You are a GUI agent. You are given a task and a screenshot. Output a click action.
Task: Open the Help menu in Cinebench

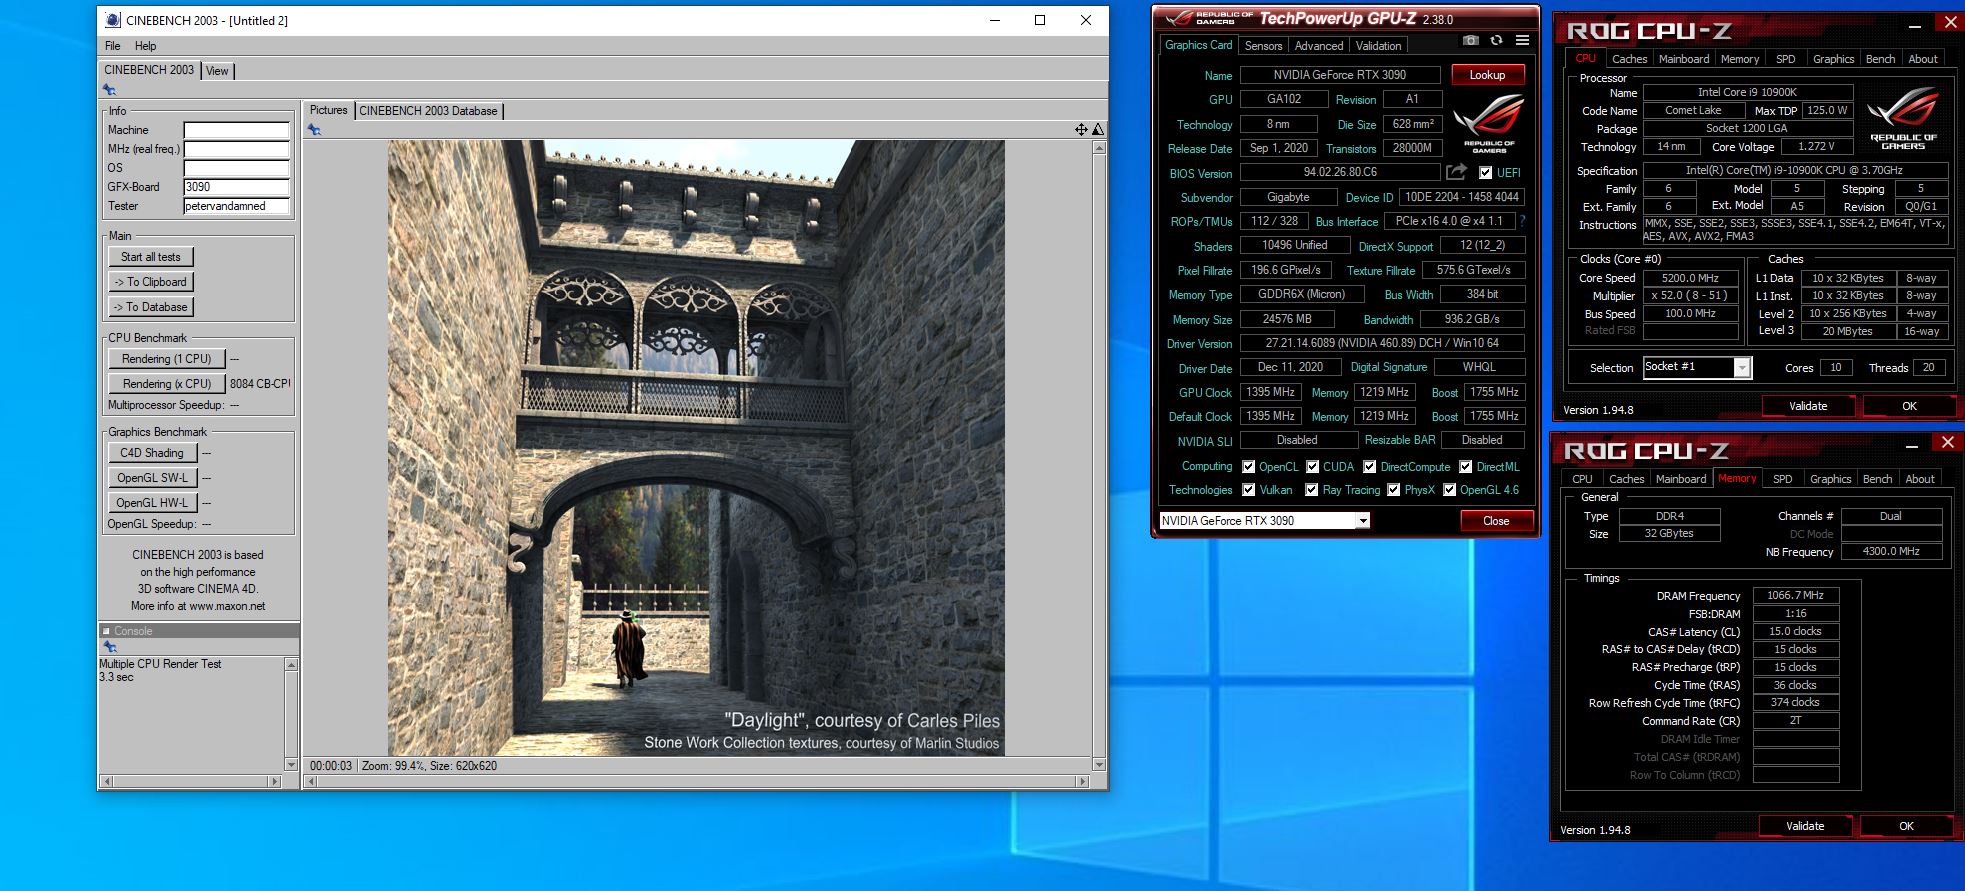tap(145, 46)
